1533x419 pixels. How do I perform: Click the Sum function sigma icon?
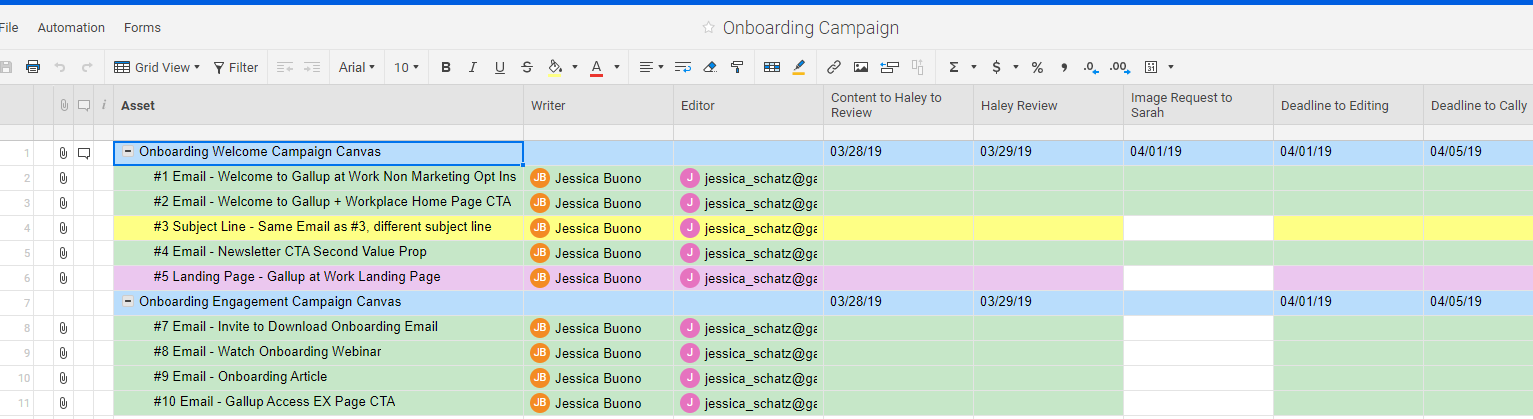pos(953,67)
